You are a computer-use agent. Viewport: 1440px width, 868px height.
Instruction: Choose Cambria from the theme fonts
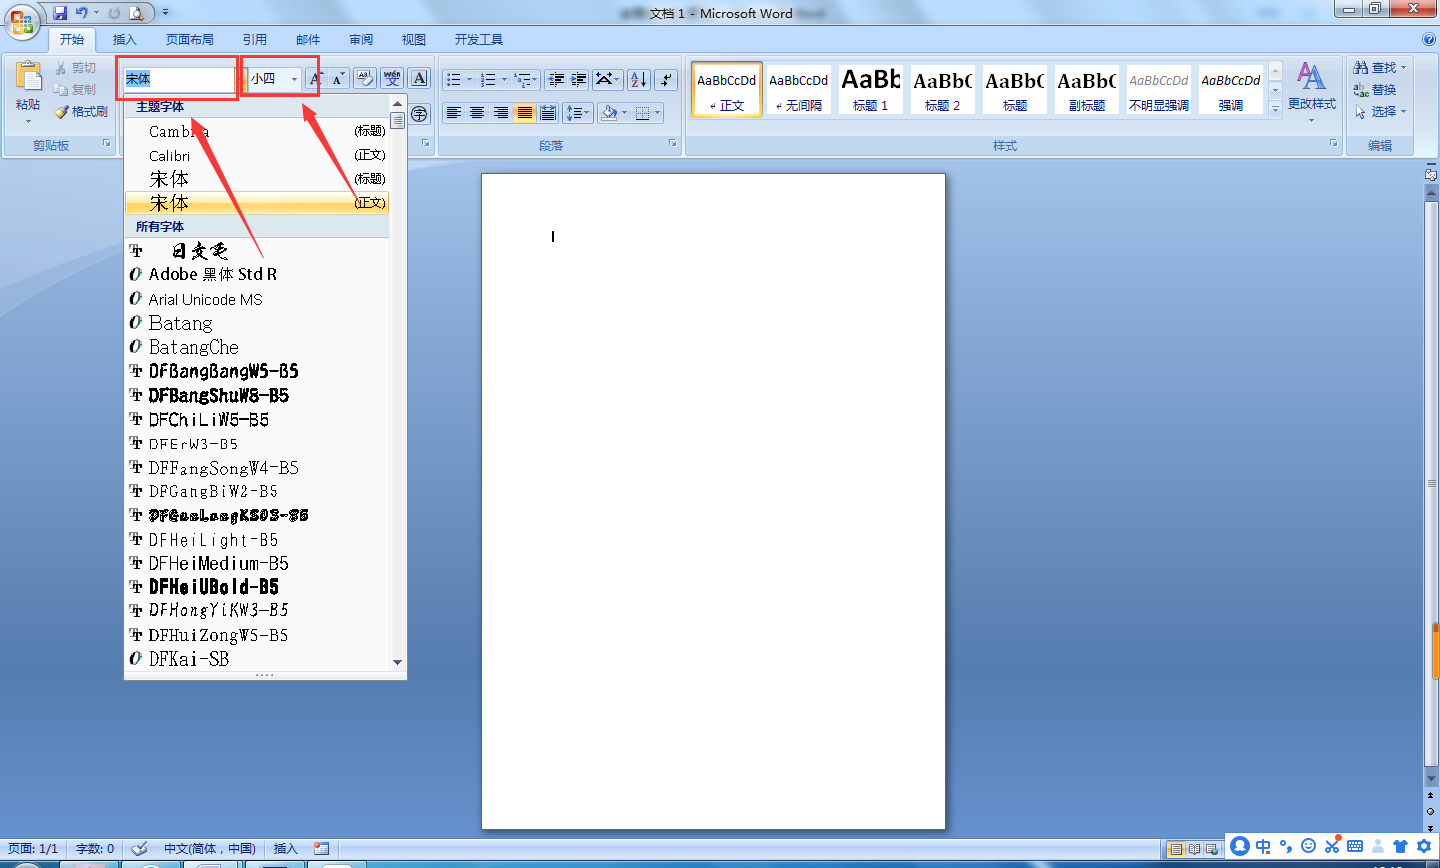257,131
